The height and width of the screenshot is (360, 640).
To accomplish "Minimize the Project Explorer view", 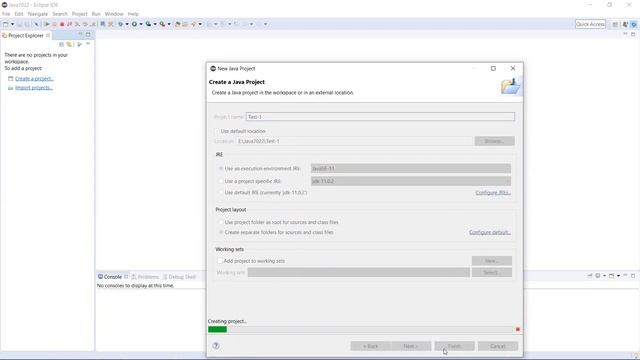I will 80,34.
